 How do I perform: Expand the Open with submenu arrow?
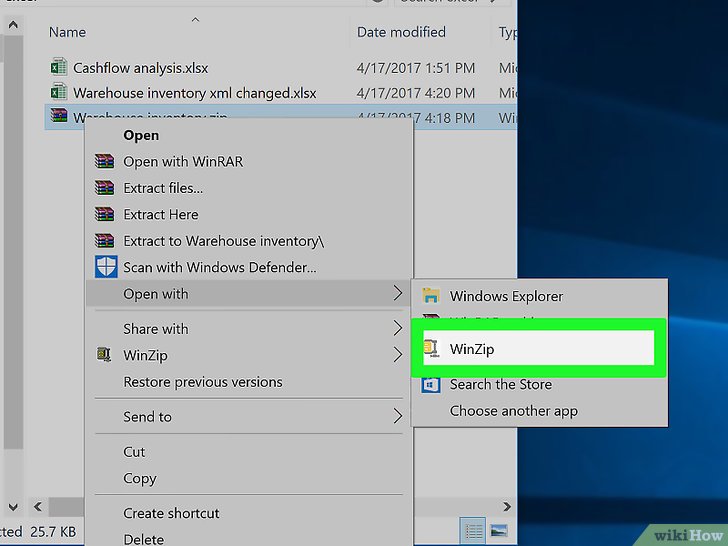click(x=397, y=293)
